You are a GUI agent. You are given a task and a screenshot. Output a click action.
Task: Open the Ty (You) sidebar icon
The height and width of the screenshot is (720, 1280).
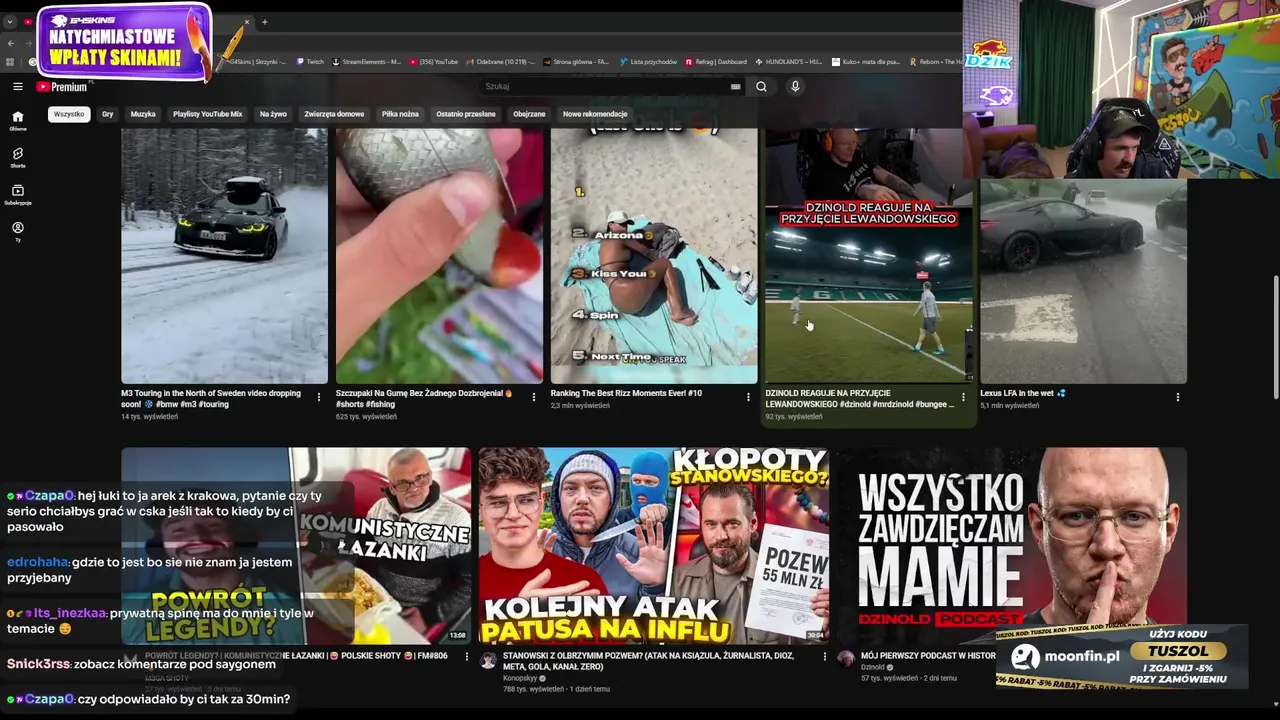(x=17, y=231)
